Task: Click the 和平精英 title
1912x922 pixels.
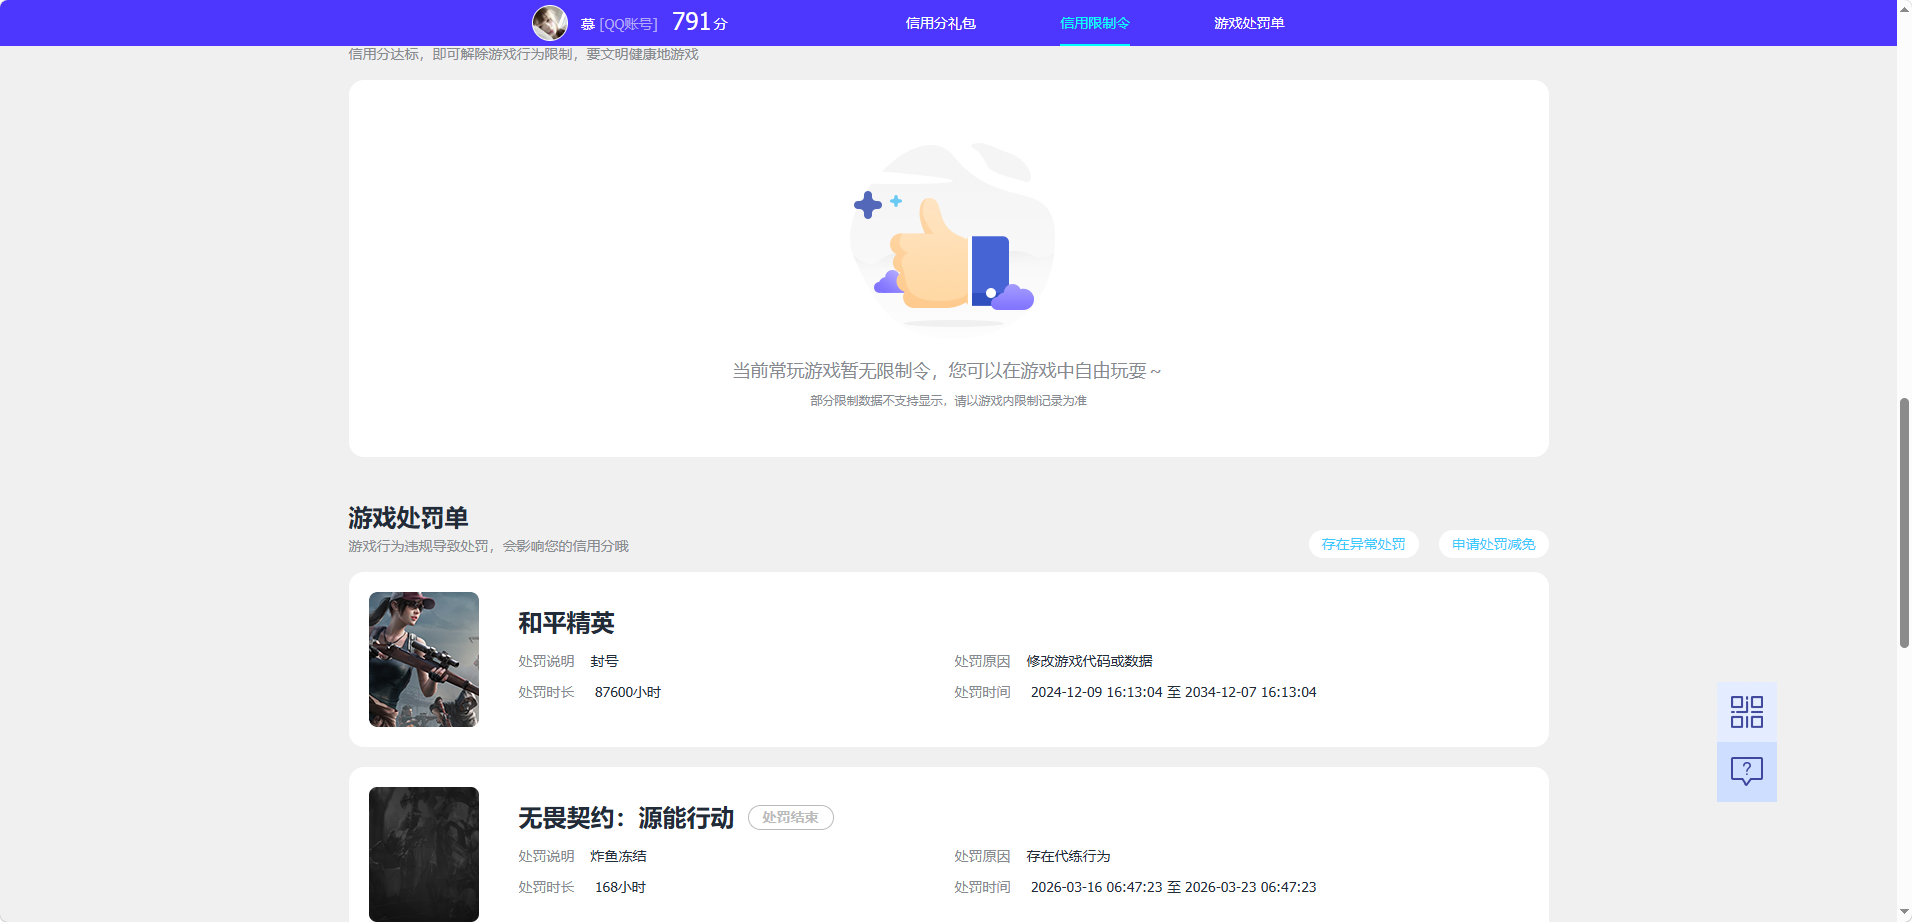Action: [566, 623]
